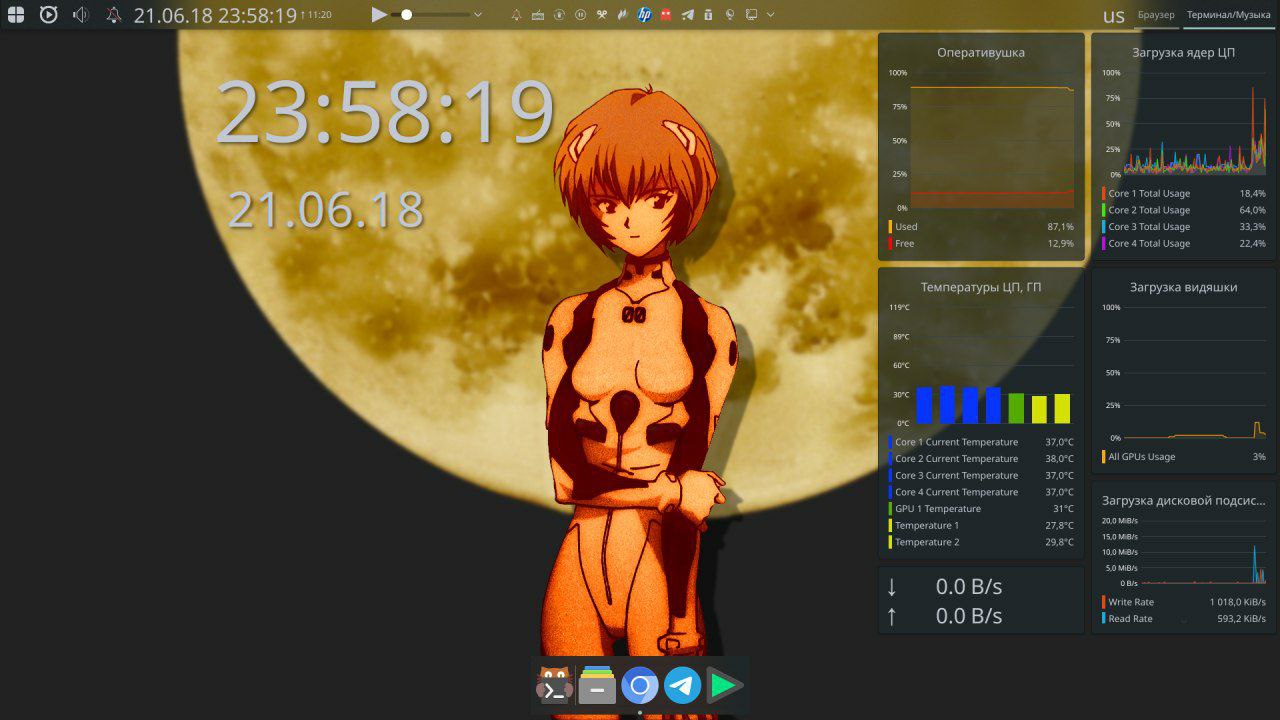Click the Загрузка ядер ЦП widget title

[x=1184, y=52]
